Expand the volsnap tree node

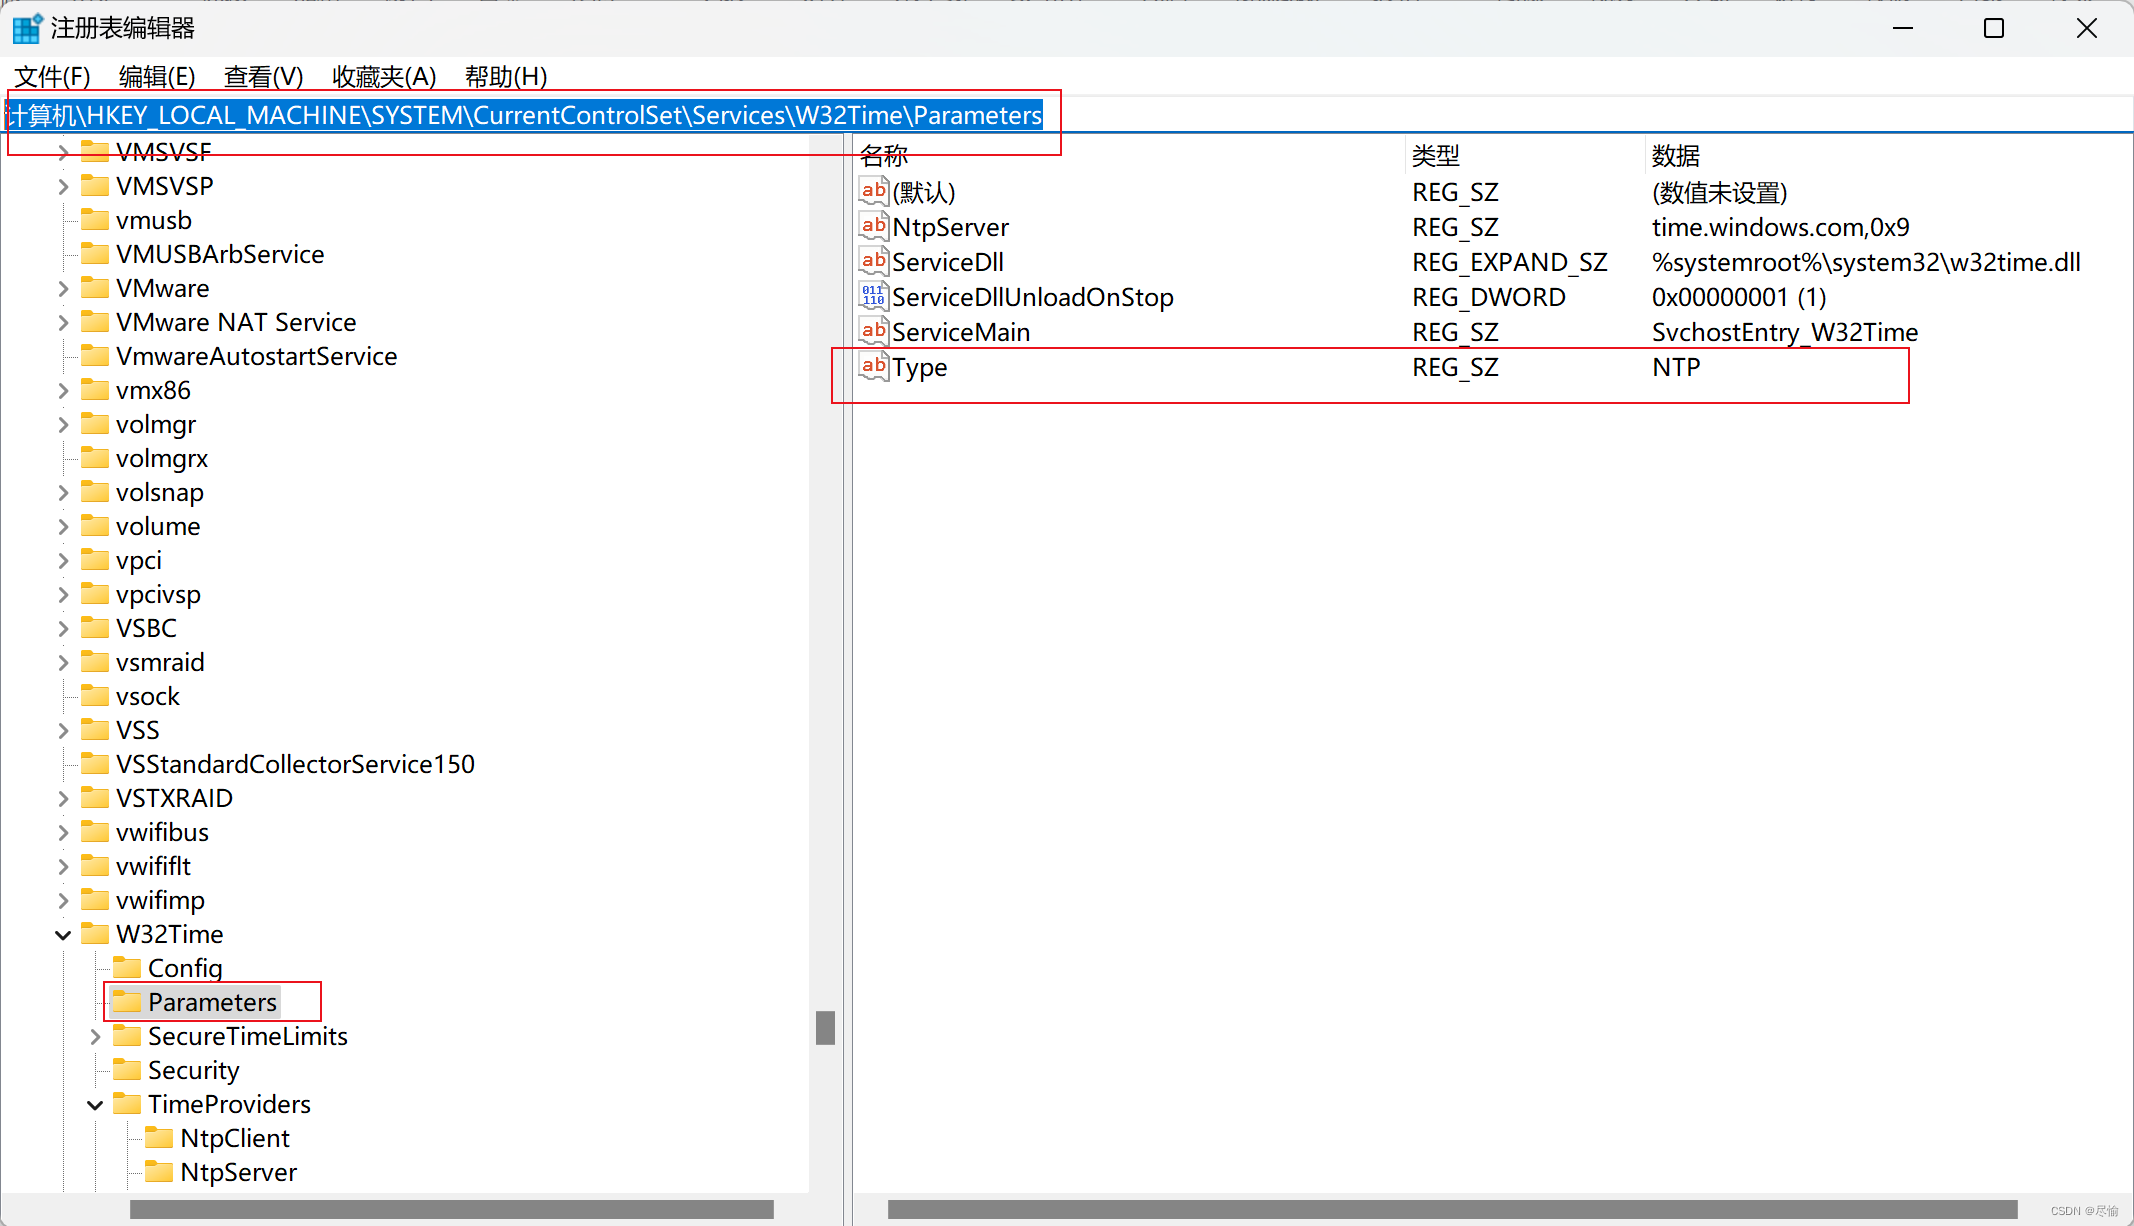pyautogui.click(x=63, y=493)
